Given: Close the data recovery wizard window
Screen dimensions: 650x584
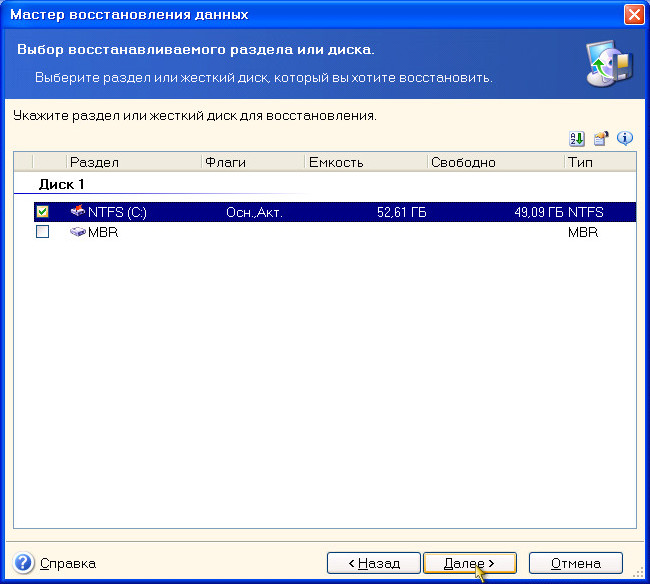Looking at the screenshot, I should click(x=634, y=15).
